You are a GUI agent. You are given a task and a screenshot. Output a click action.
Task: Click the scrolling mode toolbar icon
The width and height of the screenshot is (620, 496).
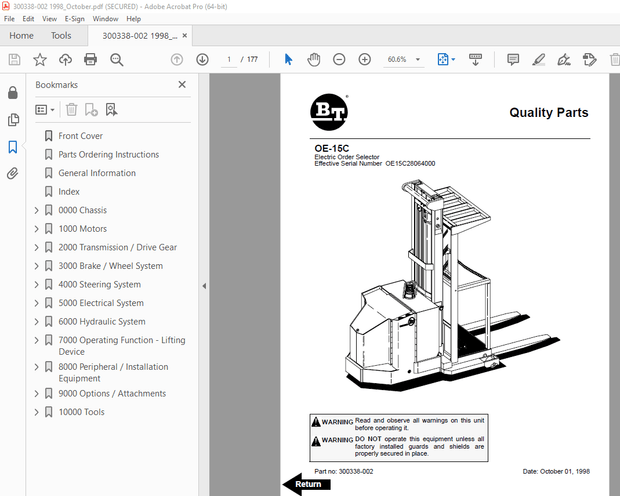tap(475, 60)
